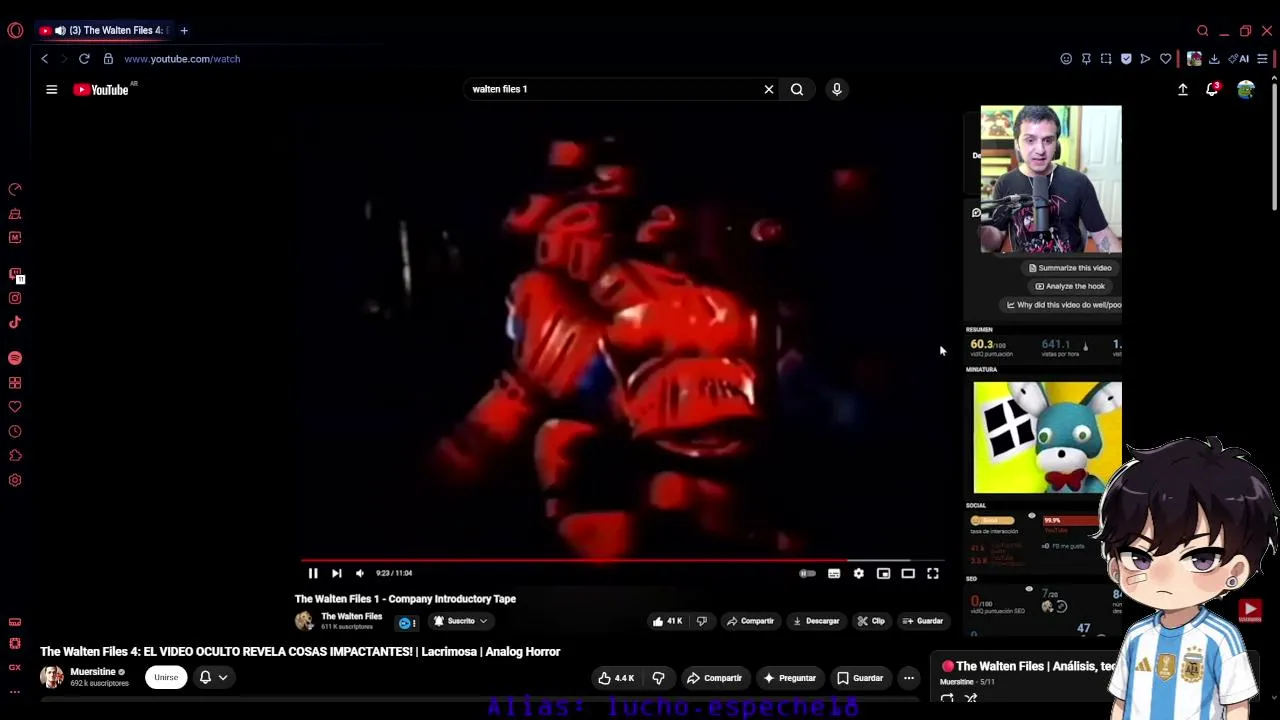Screen dimensions: 1280x720
Task: Click the Descargar button
Action: pos(816,621)
